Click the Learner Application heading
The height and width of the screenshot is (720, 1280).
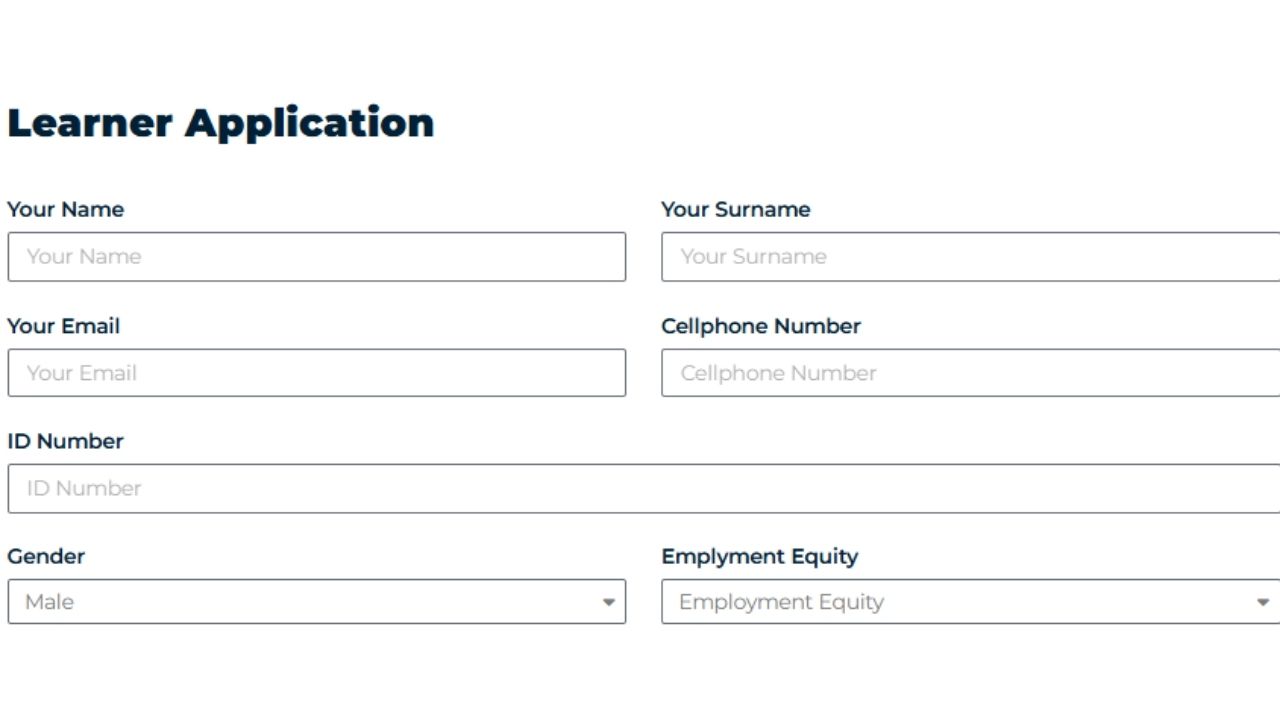pyautogui.click(x=220, y=122)
